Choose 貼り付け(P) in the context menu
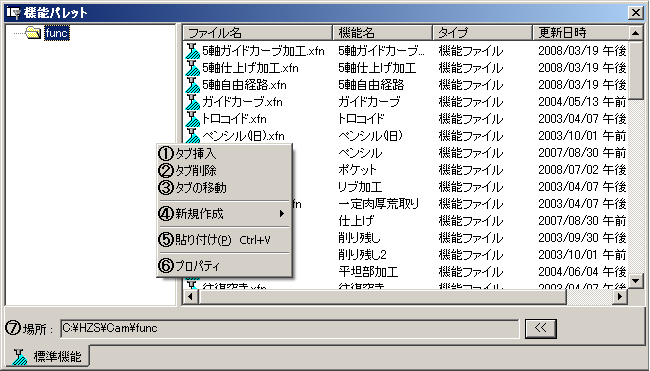 (x=224, y=239)
